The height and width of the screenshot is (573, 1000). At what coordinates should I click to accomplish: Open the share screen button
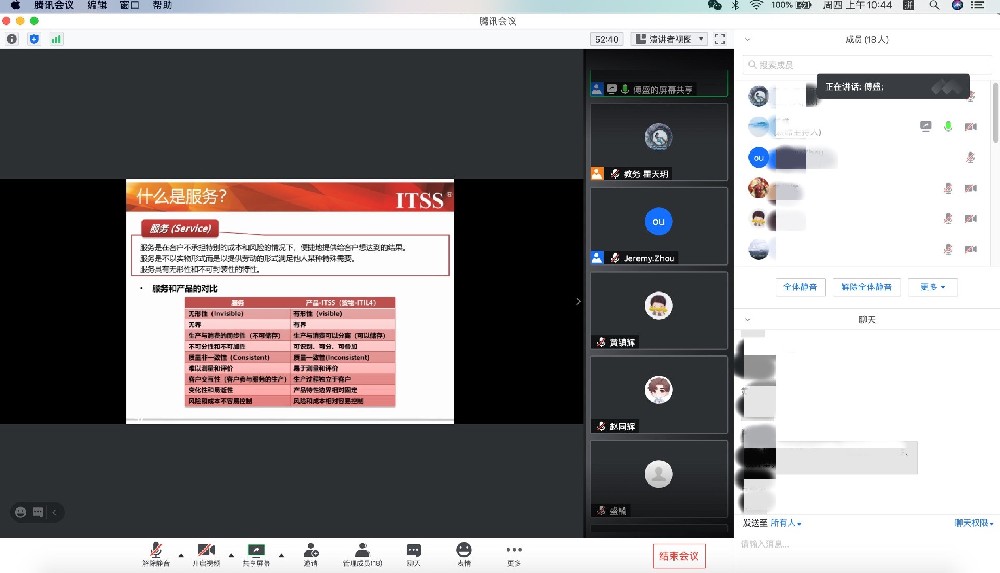click(x=256, y=554)
